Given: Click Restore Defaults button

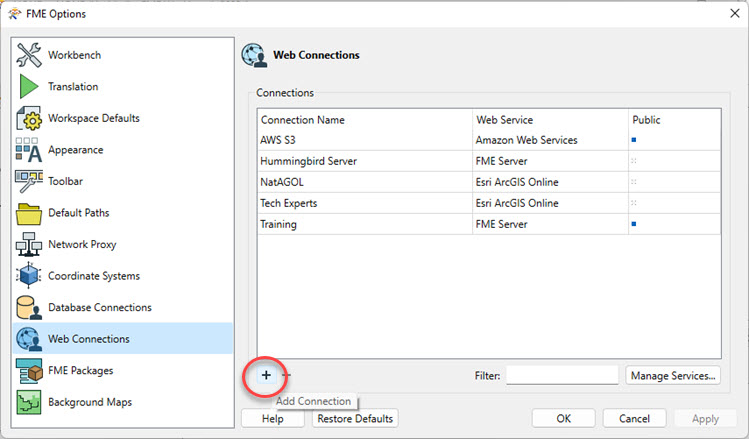Looking at the screenshot, I should click(355, 418).
